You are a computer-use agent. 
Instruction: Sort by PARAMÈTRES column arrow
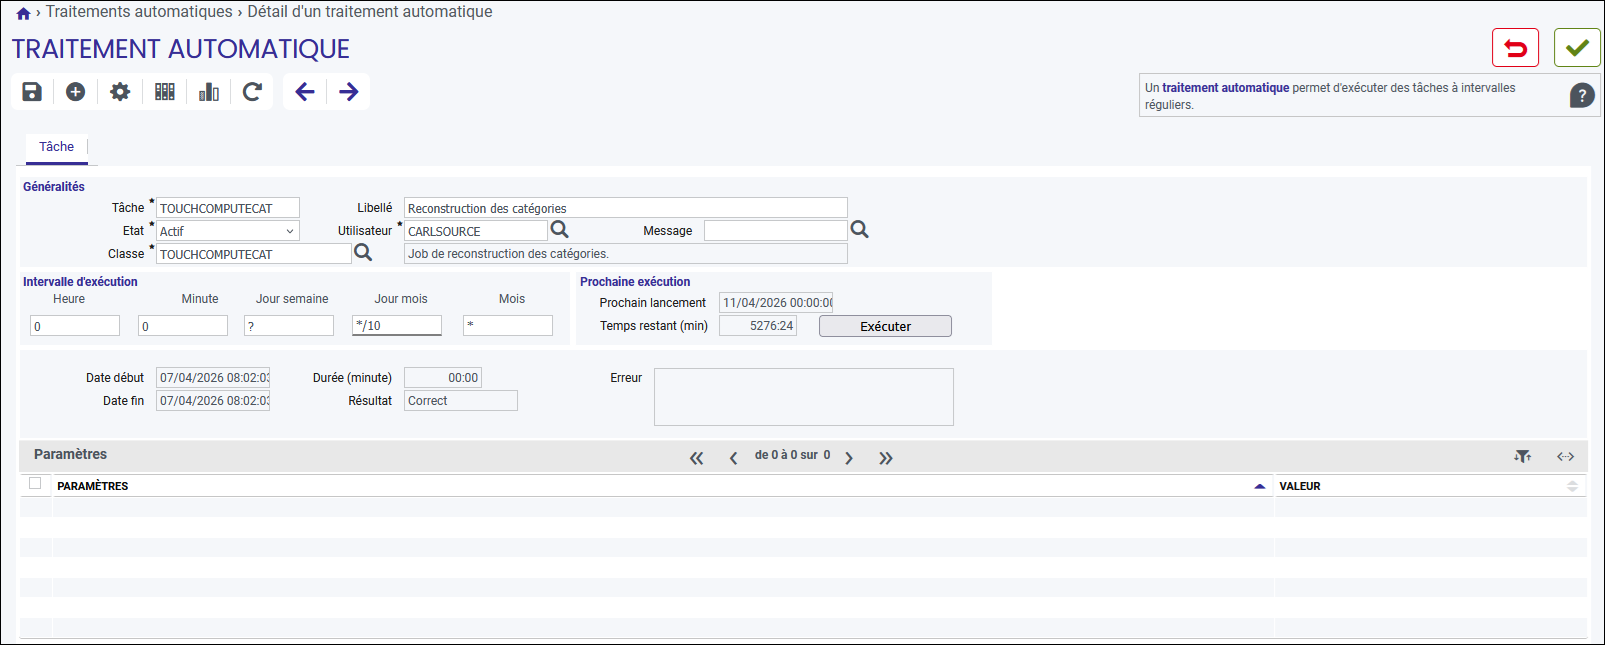[1260, 486]
